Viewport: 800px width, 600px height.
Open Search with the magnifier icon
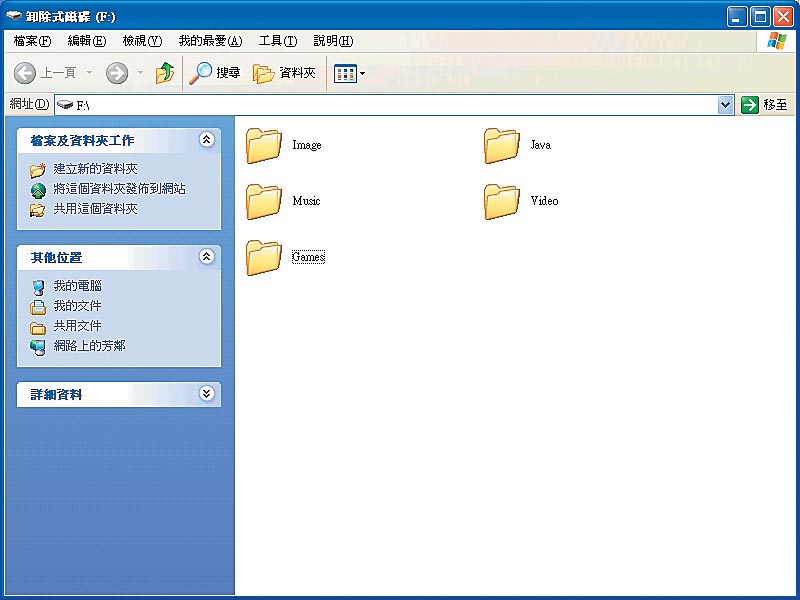[200, 73]
